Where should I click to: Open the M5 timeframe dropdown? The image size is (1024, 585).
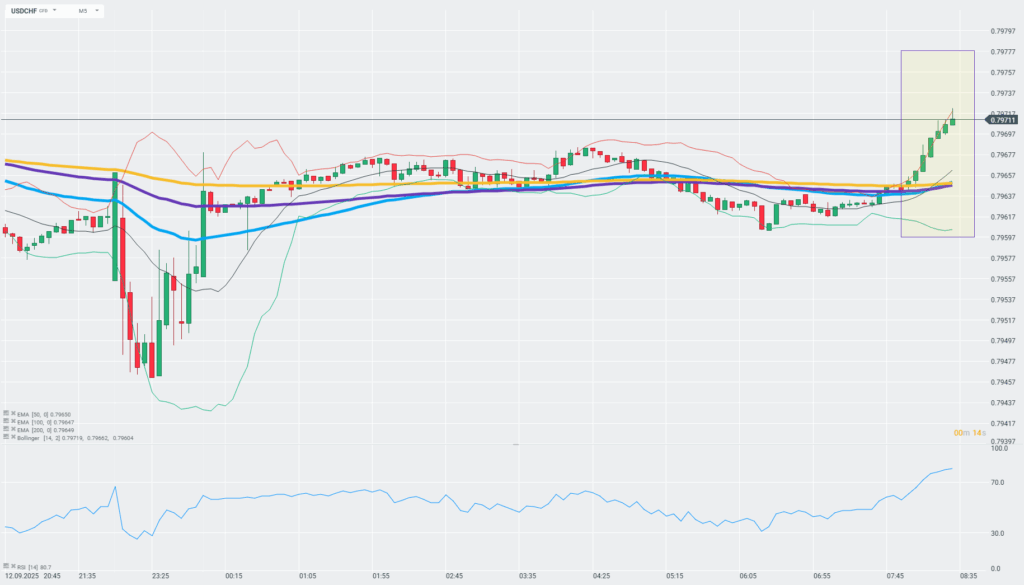coord(87,11)
